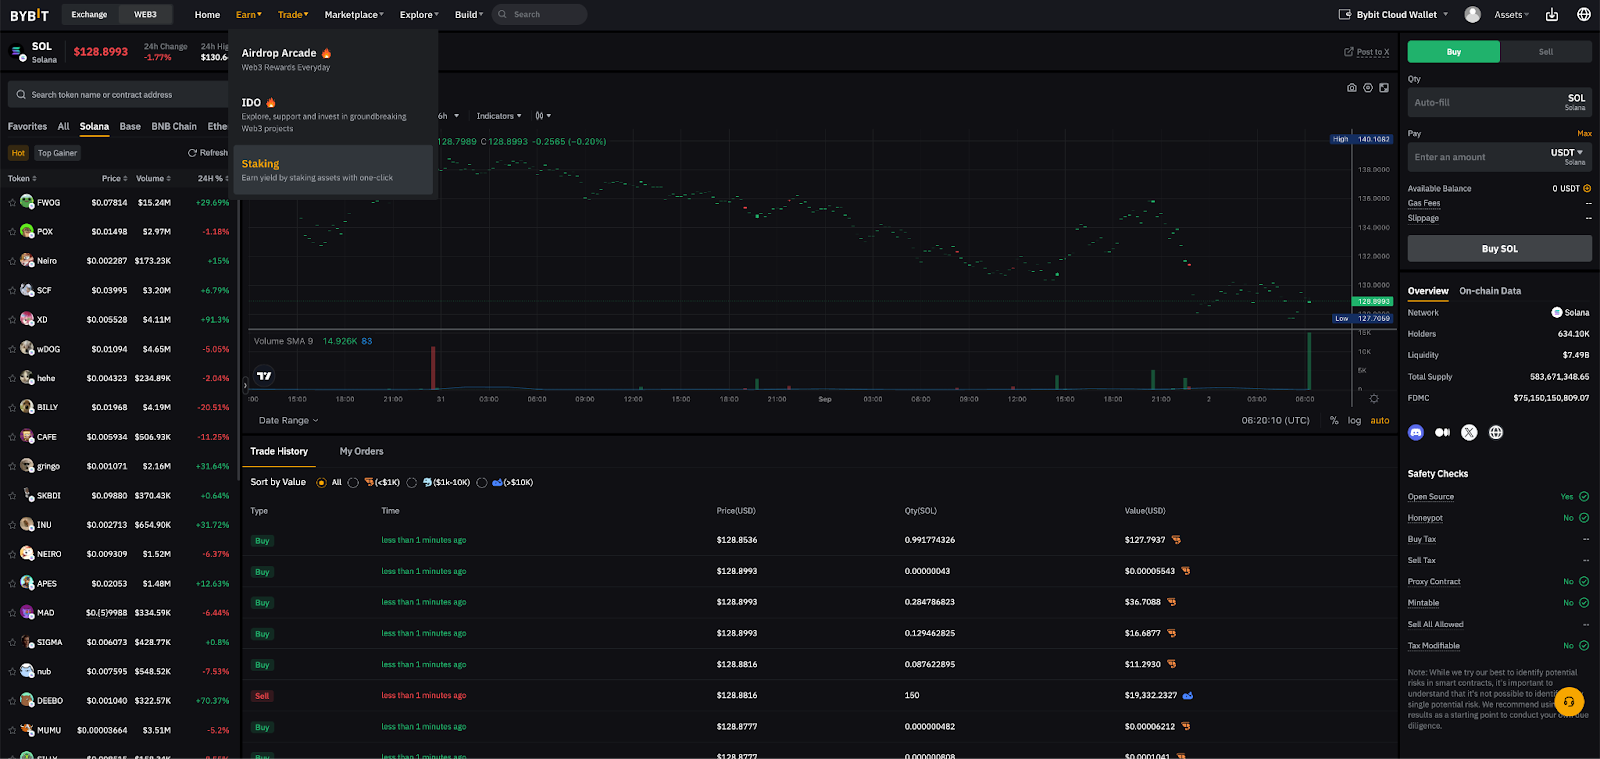
Task: Switch to On-chain Data tab
Action: pos(1490,291)
